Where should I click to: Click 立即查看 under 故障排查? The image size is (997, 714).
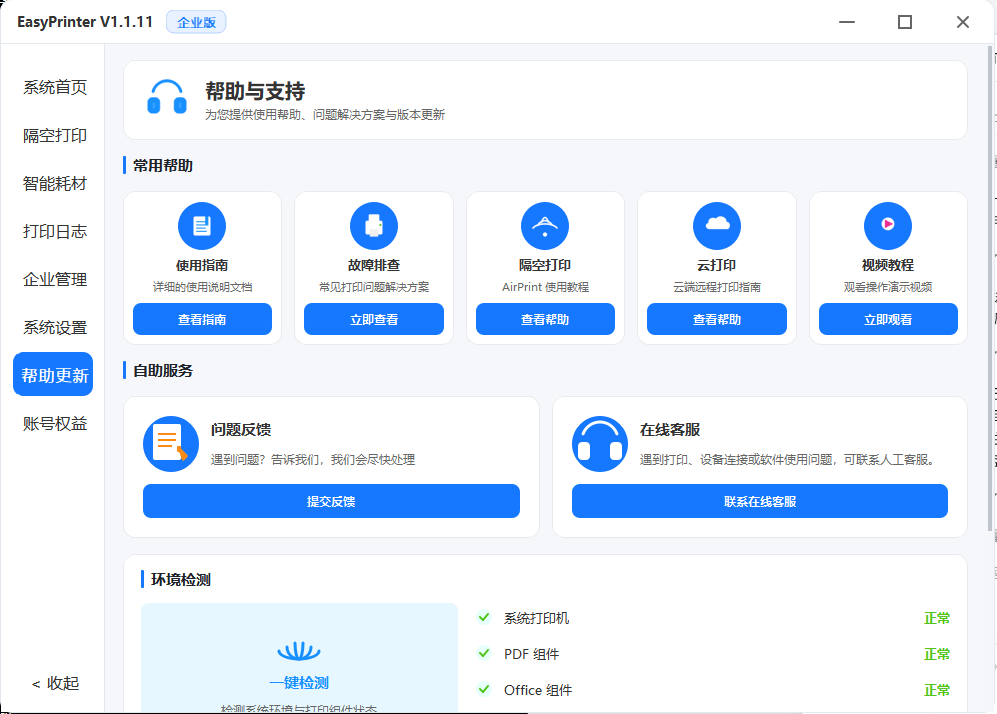[x=374, y=319]
